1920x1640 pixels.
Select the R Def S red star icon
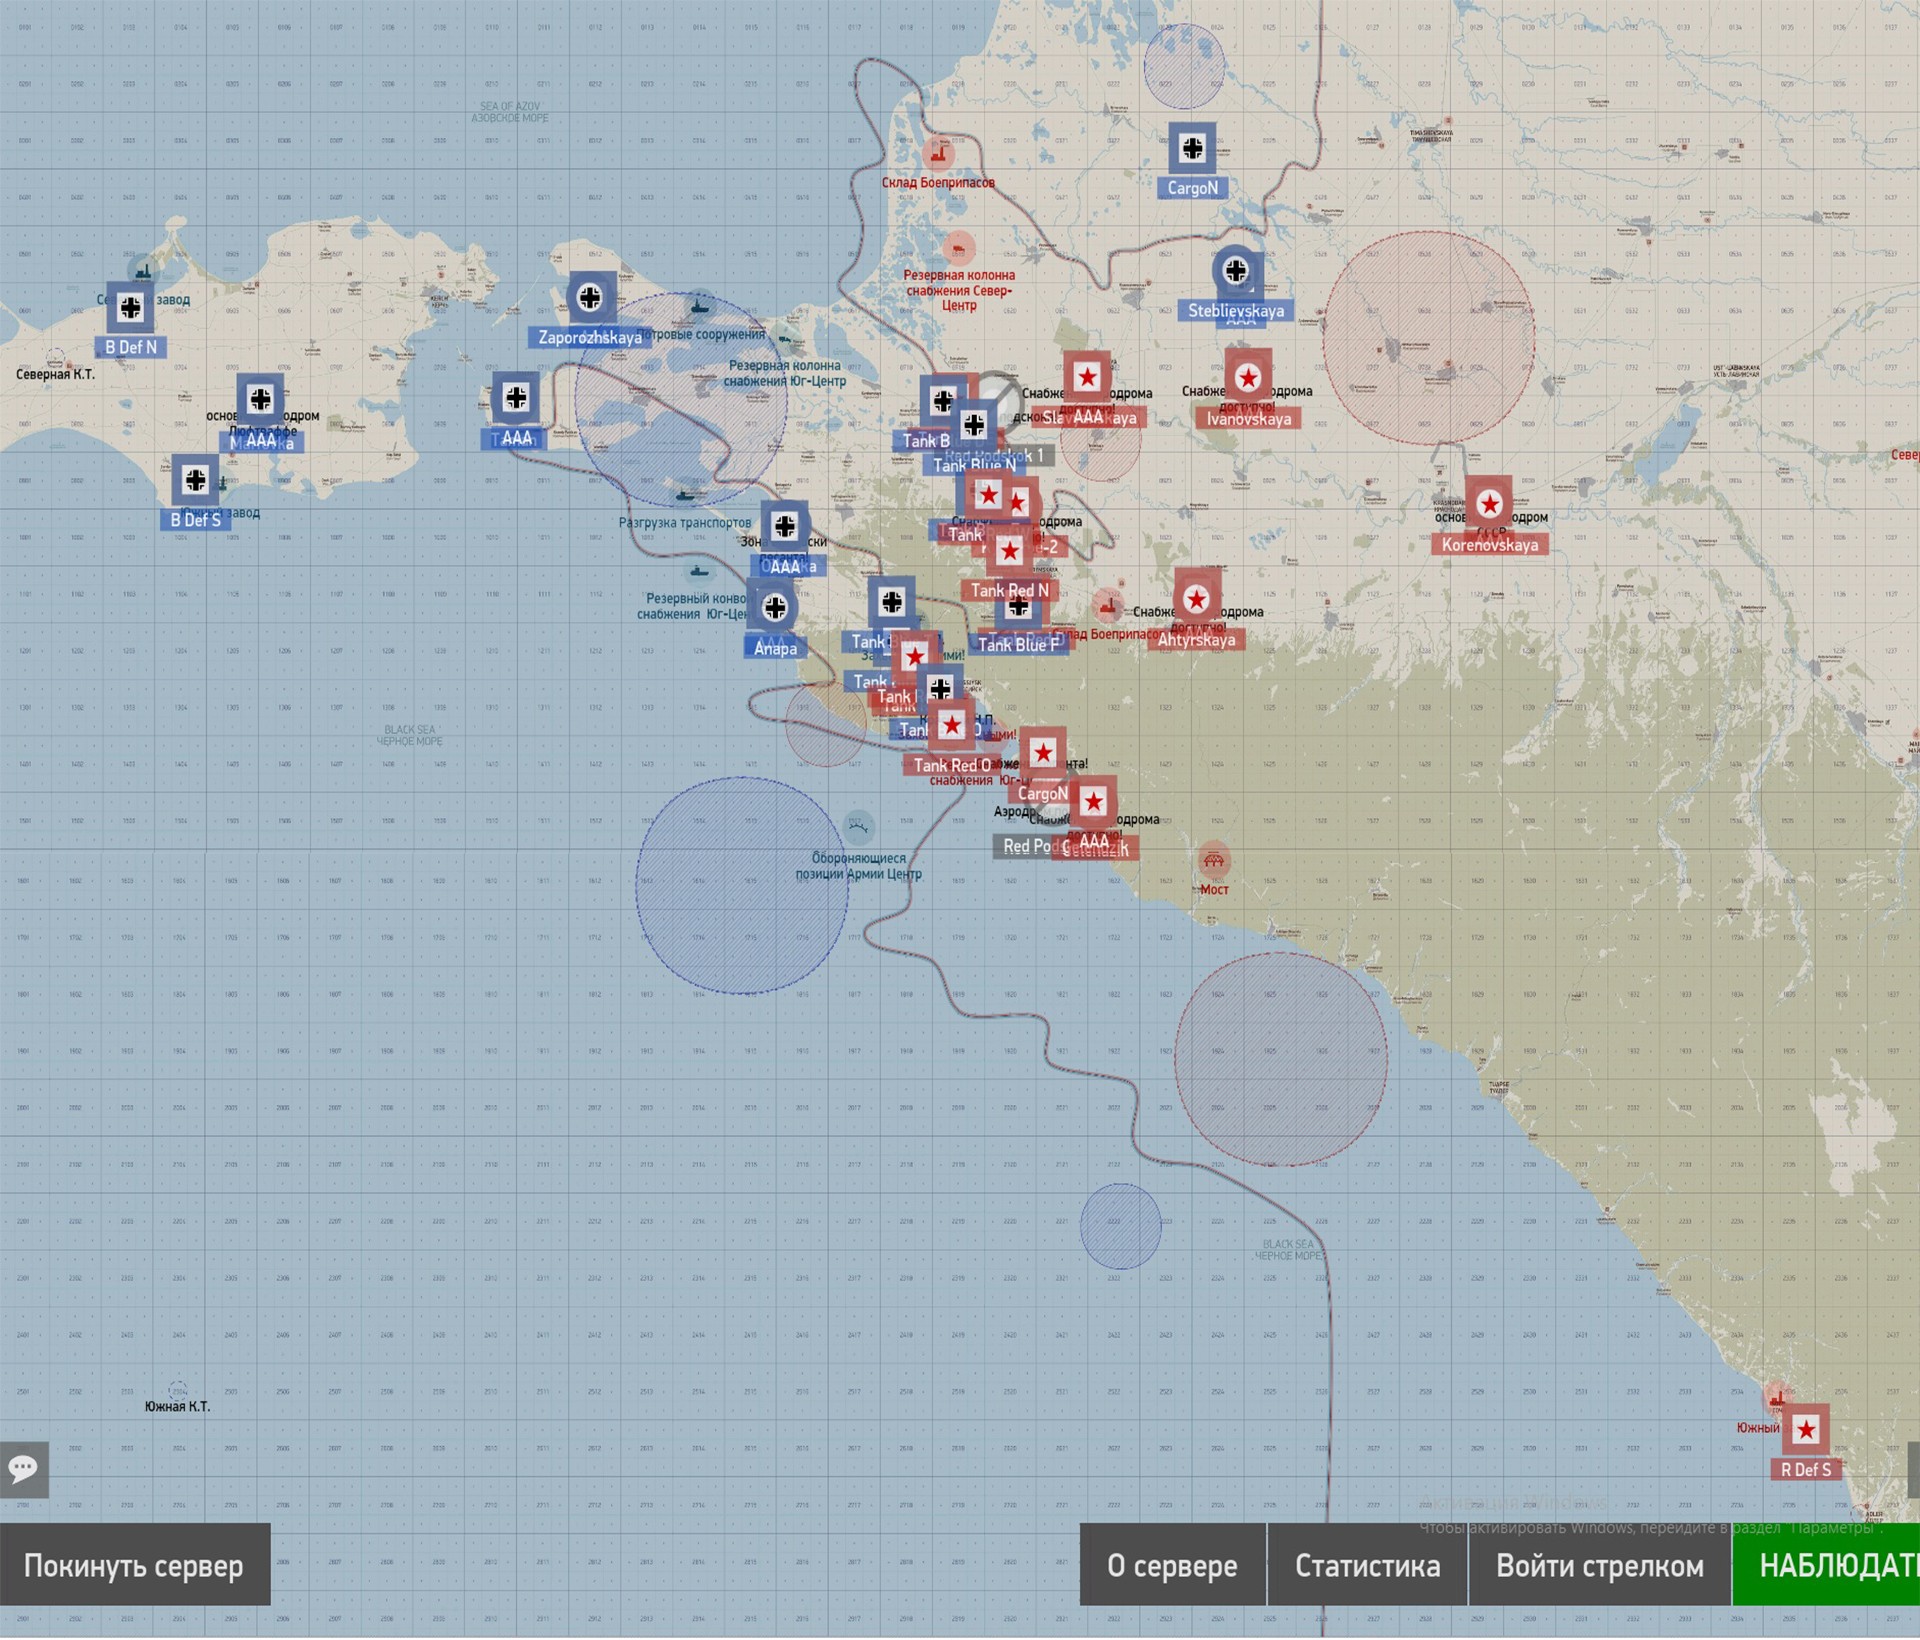pyautogui.click(x=1806, y=1430)
